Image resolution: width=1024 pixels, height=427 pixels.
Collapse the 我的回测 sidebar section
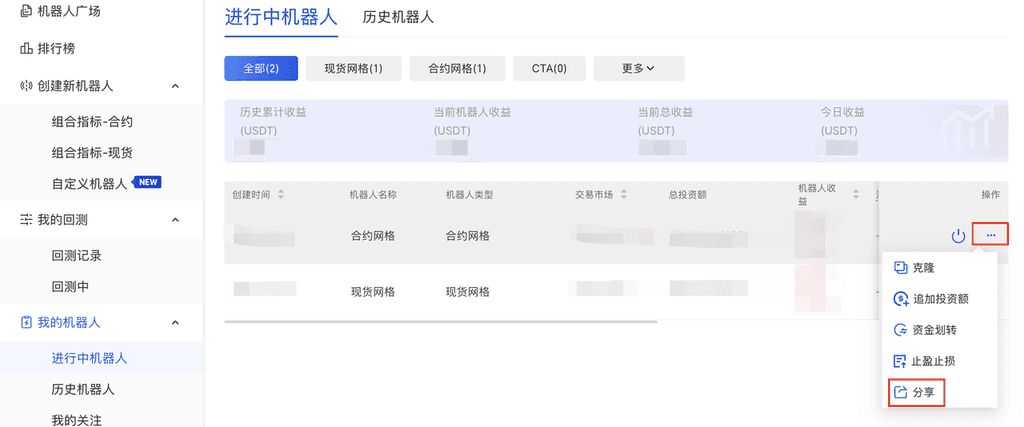tap(175, 219)
